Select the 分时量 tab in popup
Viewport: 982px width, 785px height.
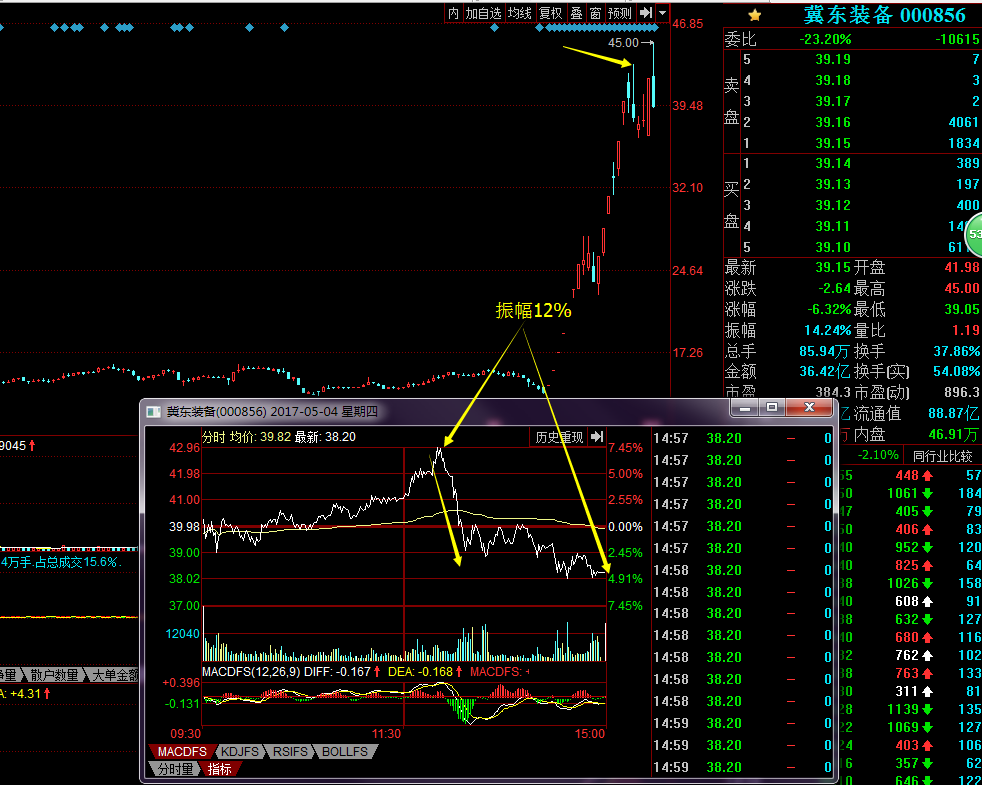174,768
